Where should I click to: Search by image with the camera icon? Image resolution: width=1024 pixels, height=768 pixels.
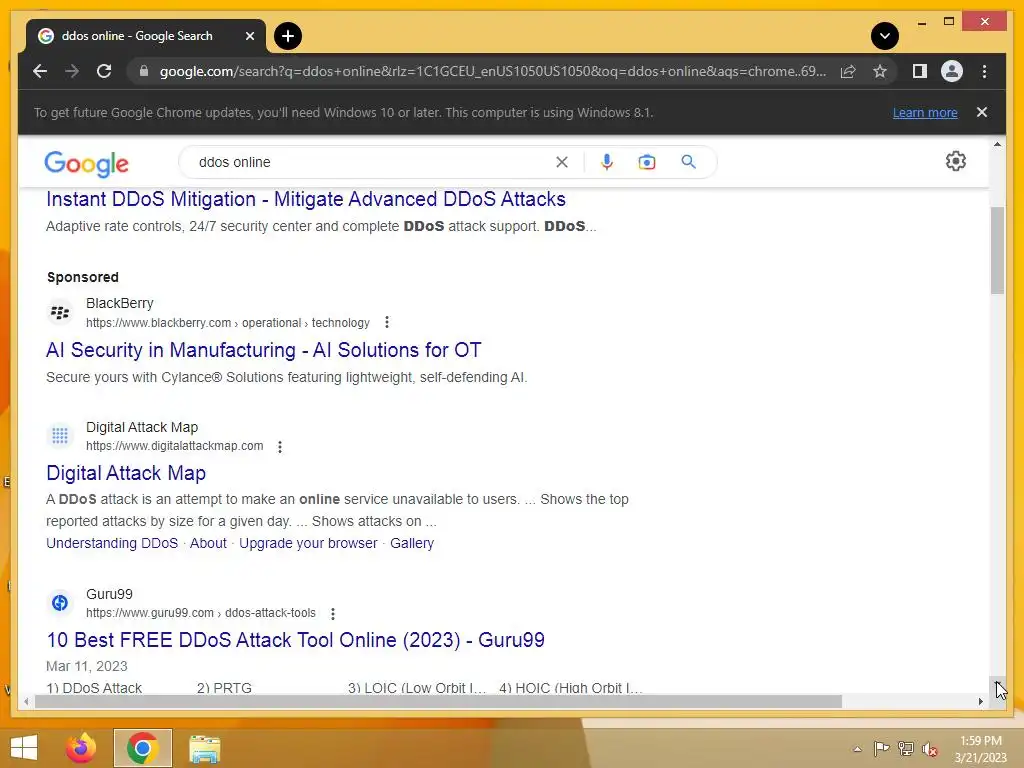tap(647, 162)
